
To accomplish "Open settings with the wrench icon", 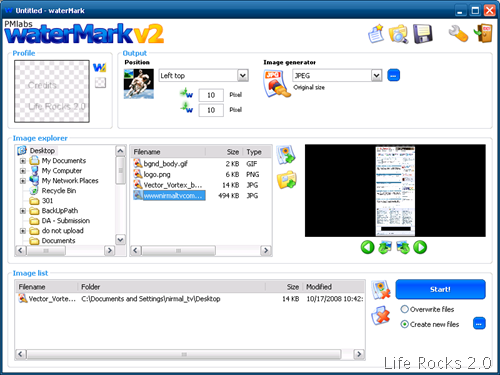I will pos(458,34).
